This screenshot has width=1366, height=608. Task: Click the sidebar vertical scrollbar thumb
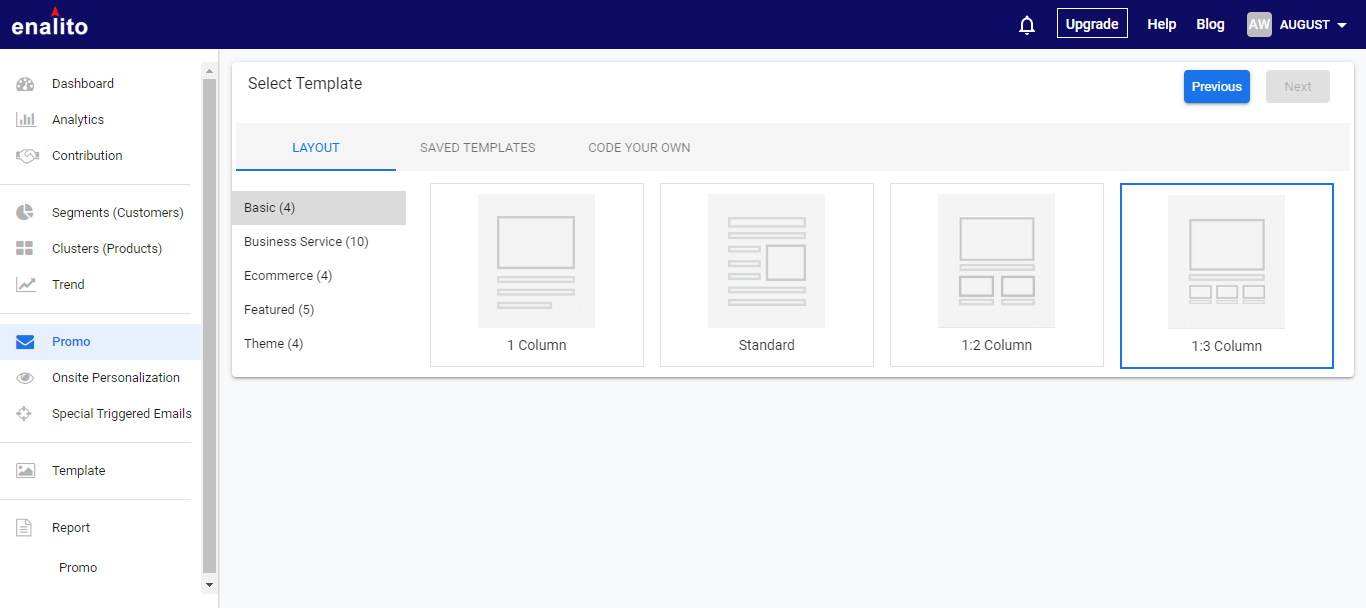point(209,325)
